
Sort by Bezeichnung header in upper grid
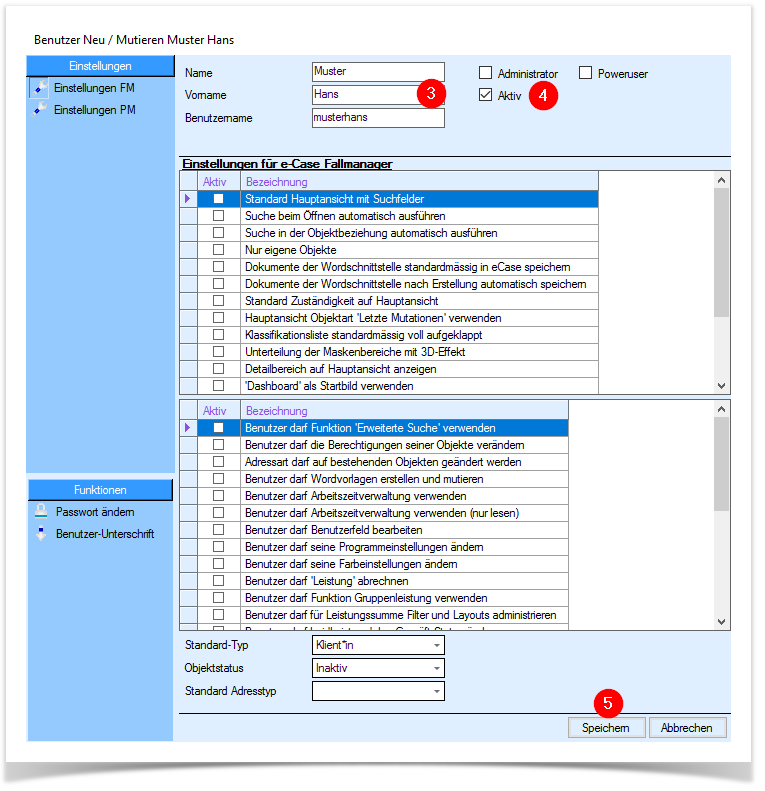tap(419, 182)
